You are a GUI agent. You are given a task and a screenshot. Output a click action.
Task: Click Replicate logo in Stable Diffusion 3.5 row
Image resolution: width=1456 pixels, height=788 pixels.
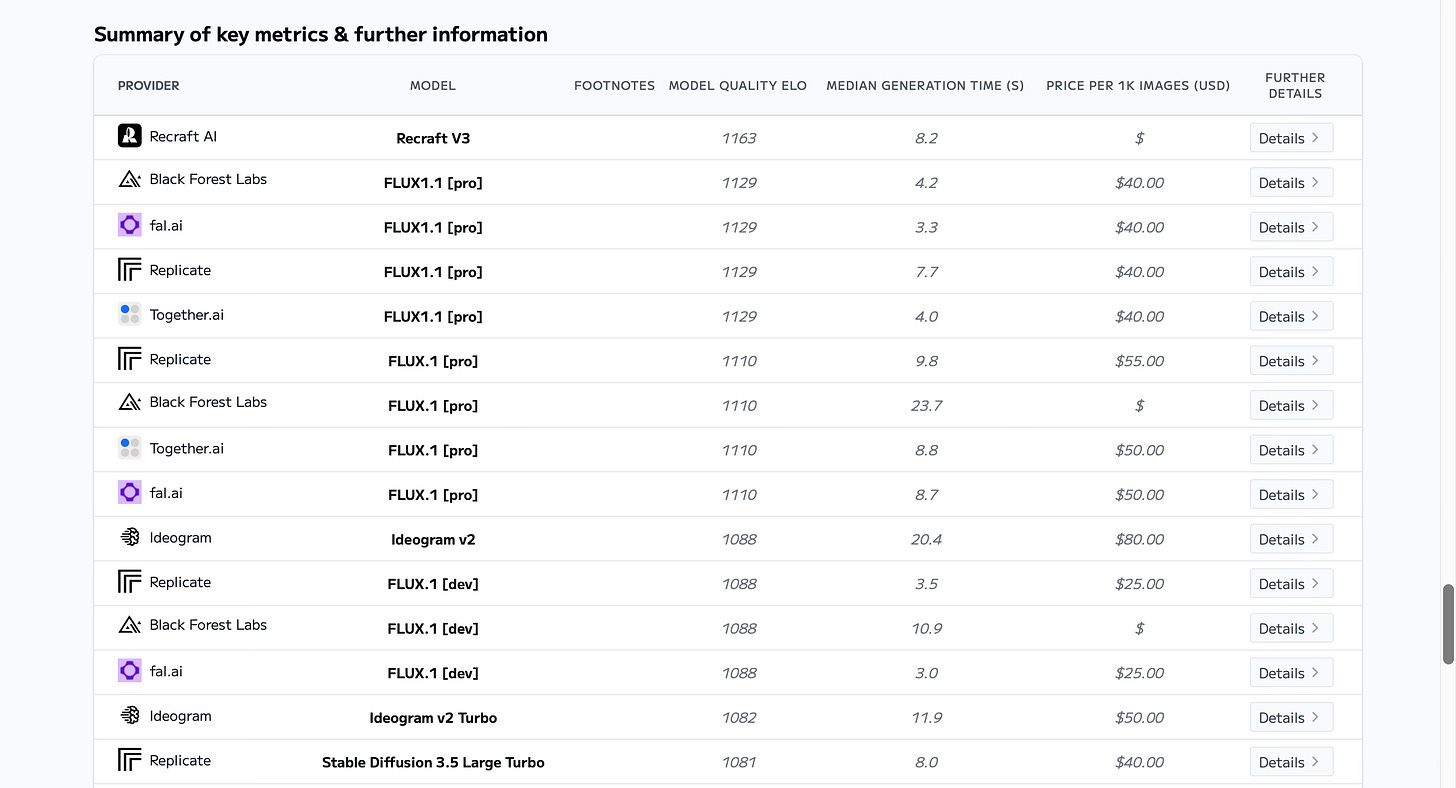coord(129,760)
